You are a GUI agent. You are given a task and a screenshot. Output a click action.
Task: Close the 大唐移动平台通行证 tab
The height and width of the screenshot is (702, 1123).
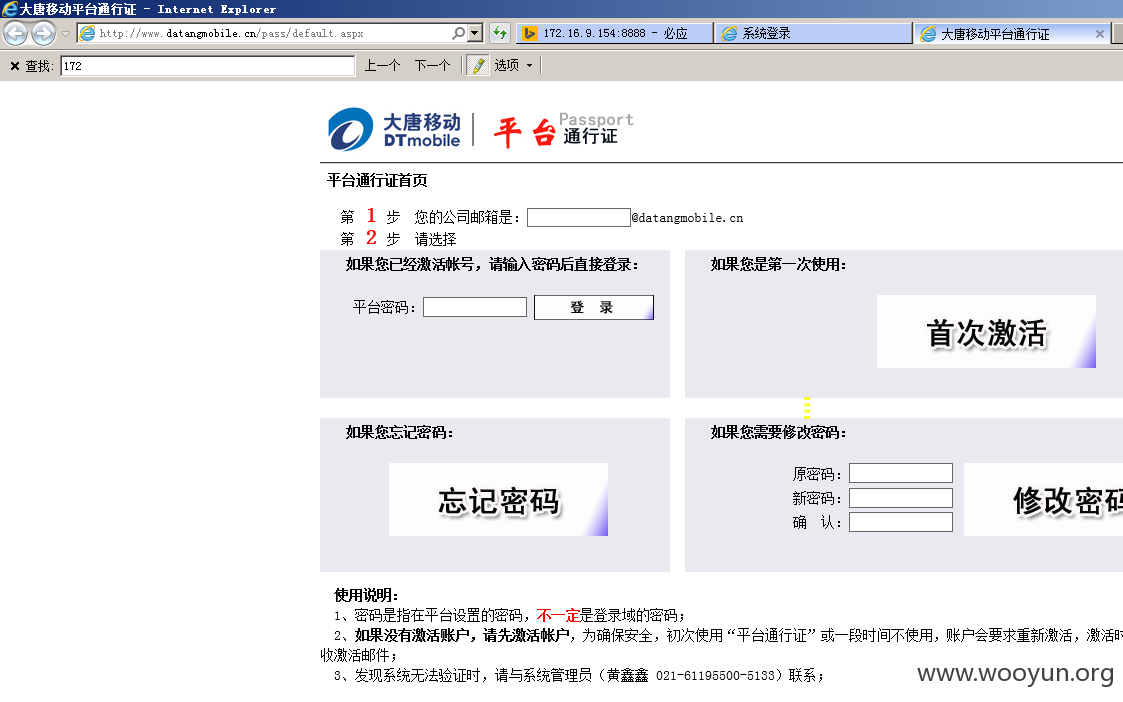click(1100, 34)
